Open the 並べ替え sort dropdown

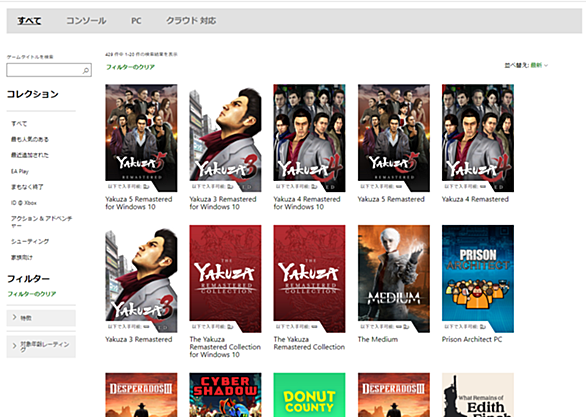(x=526, y=65)
